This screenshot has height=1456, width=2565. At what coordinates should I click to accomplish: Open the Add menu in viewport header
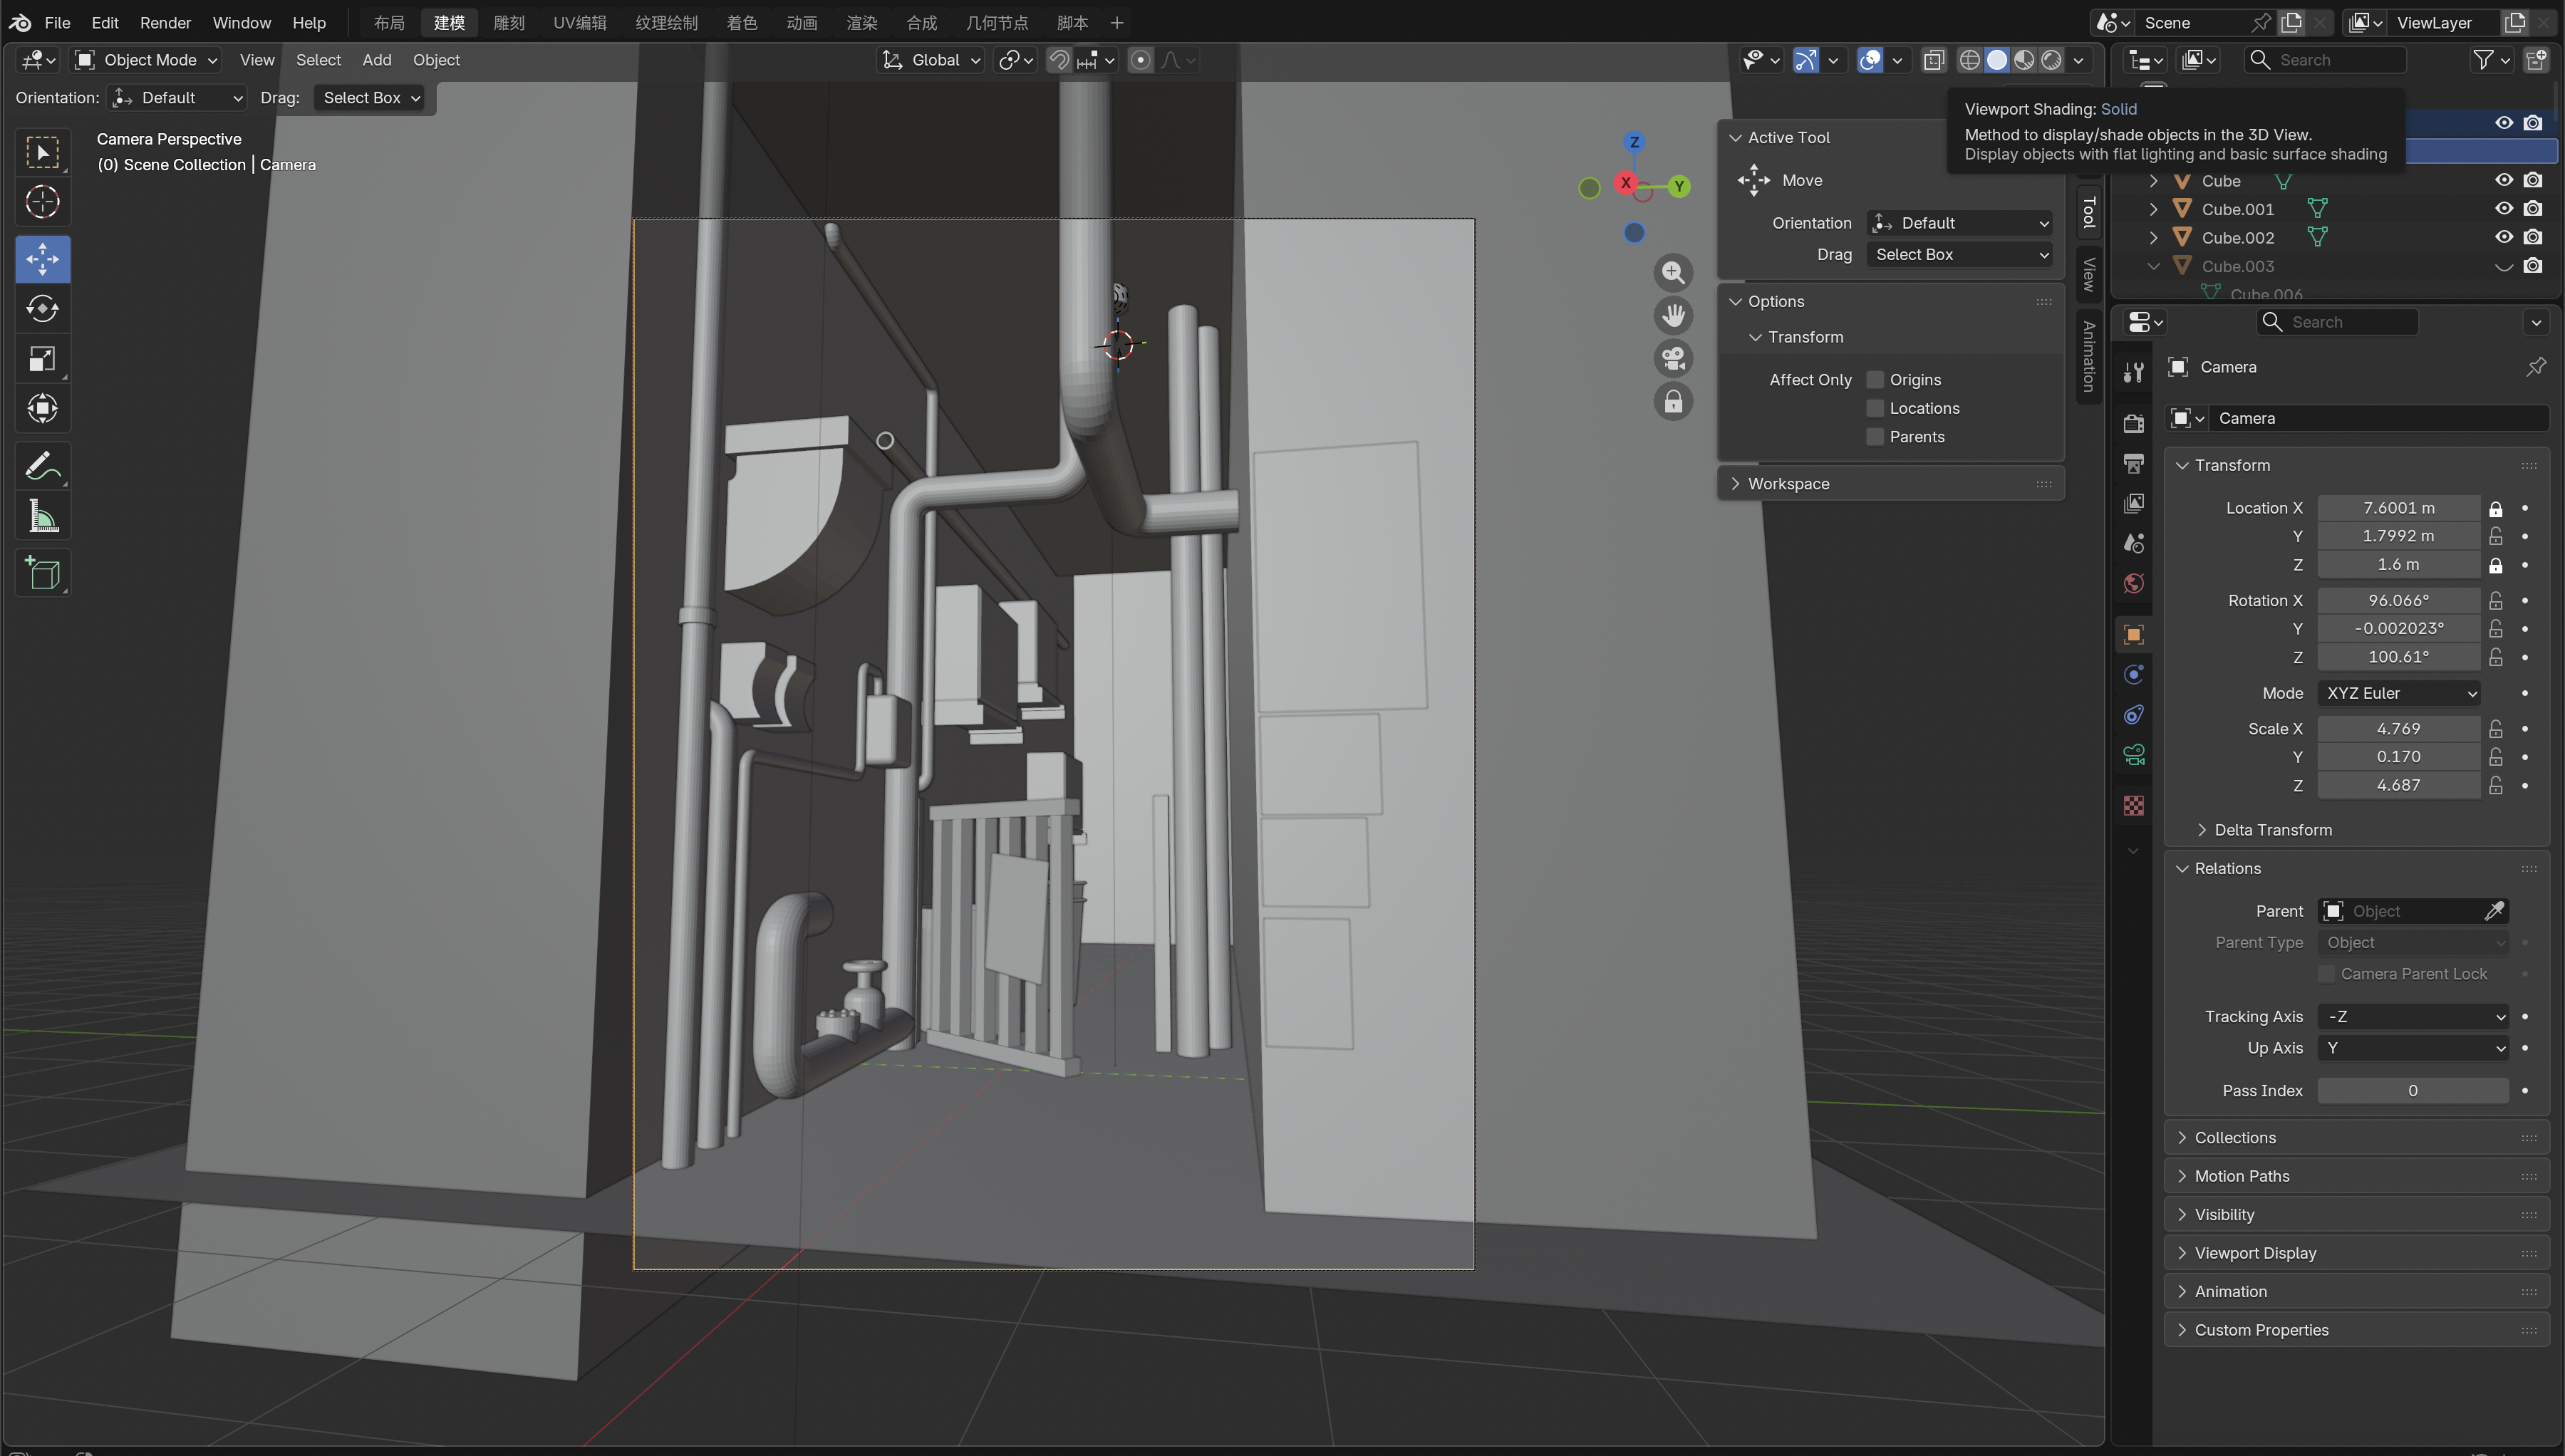tap(376, 60)
